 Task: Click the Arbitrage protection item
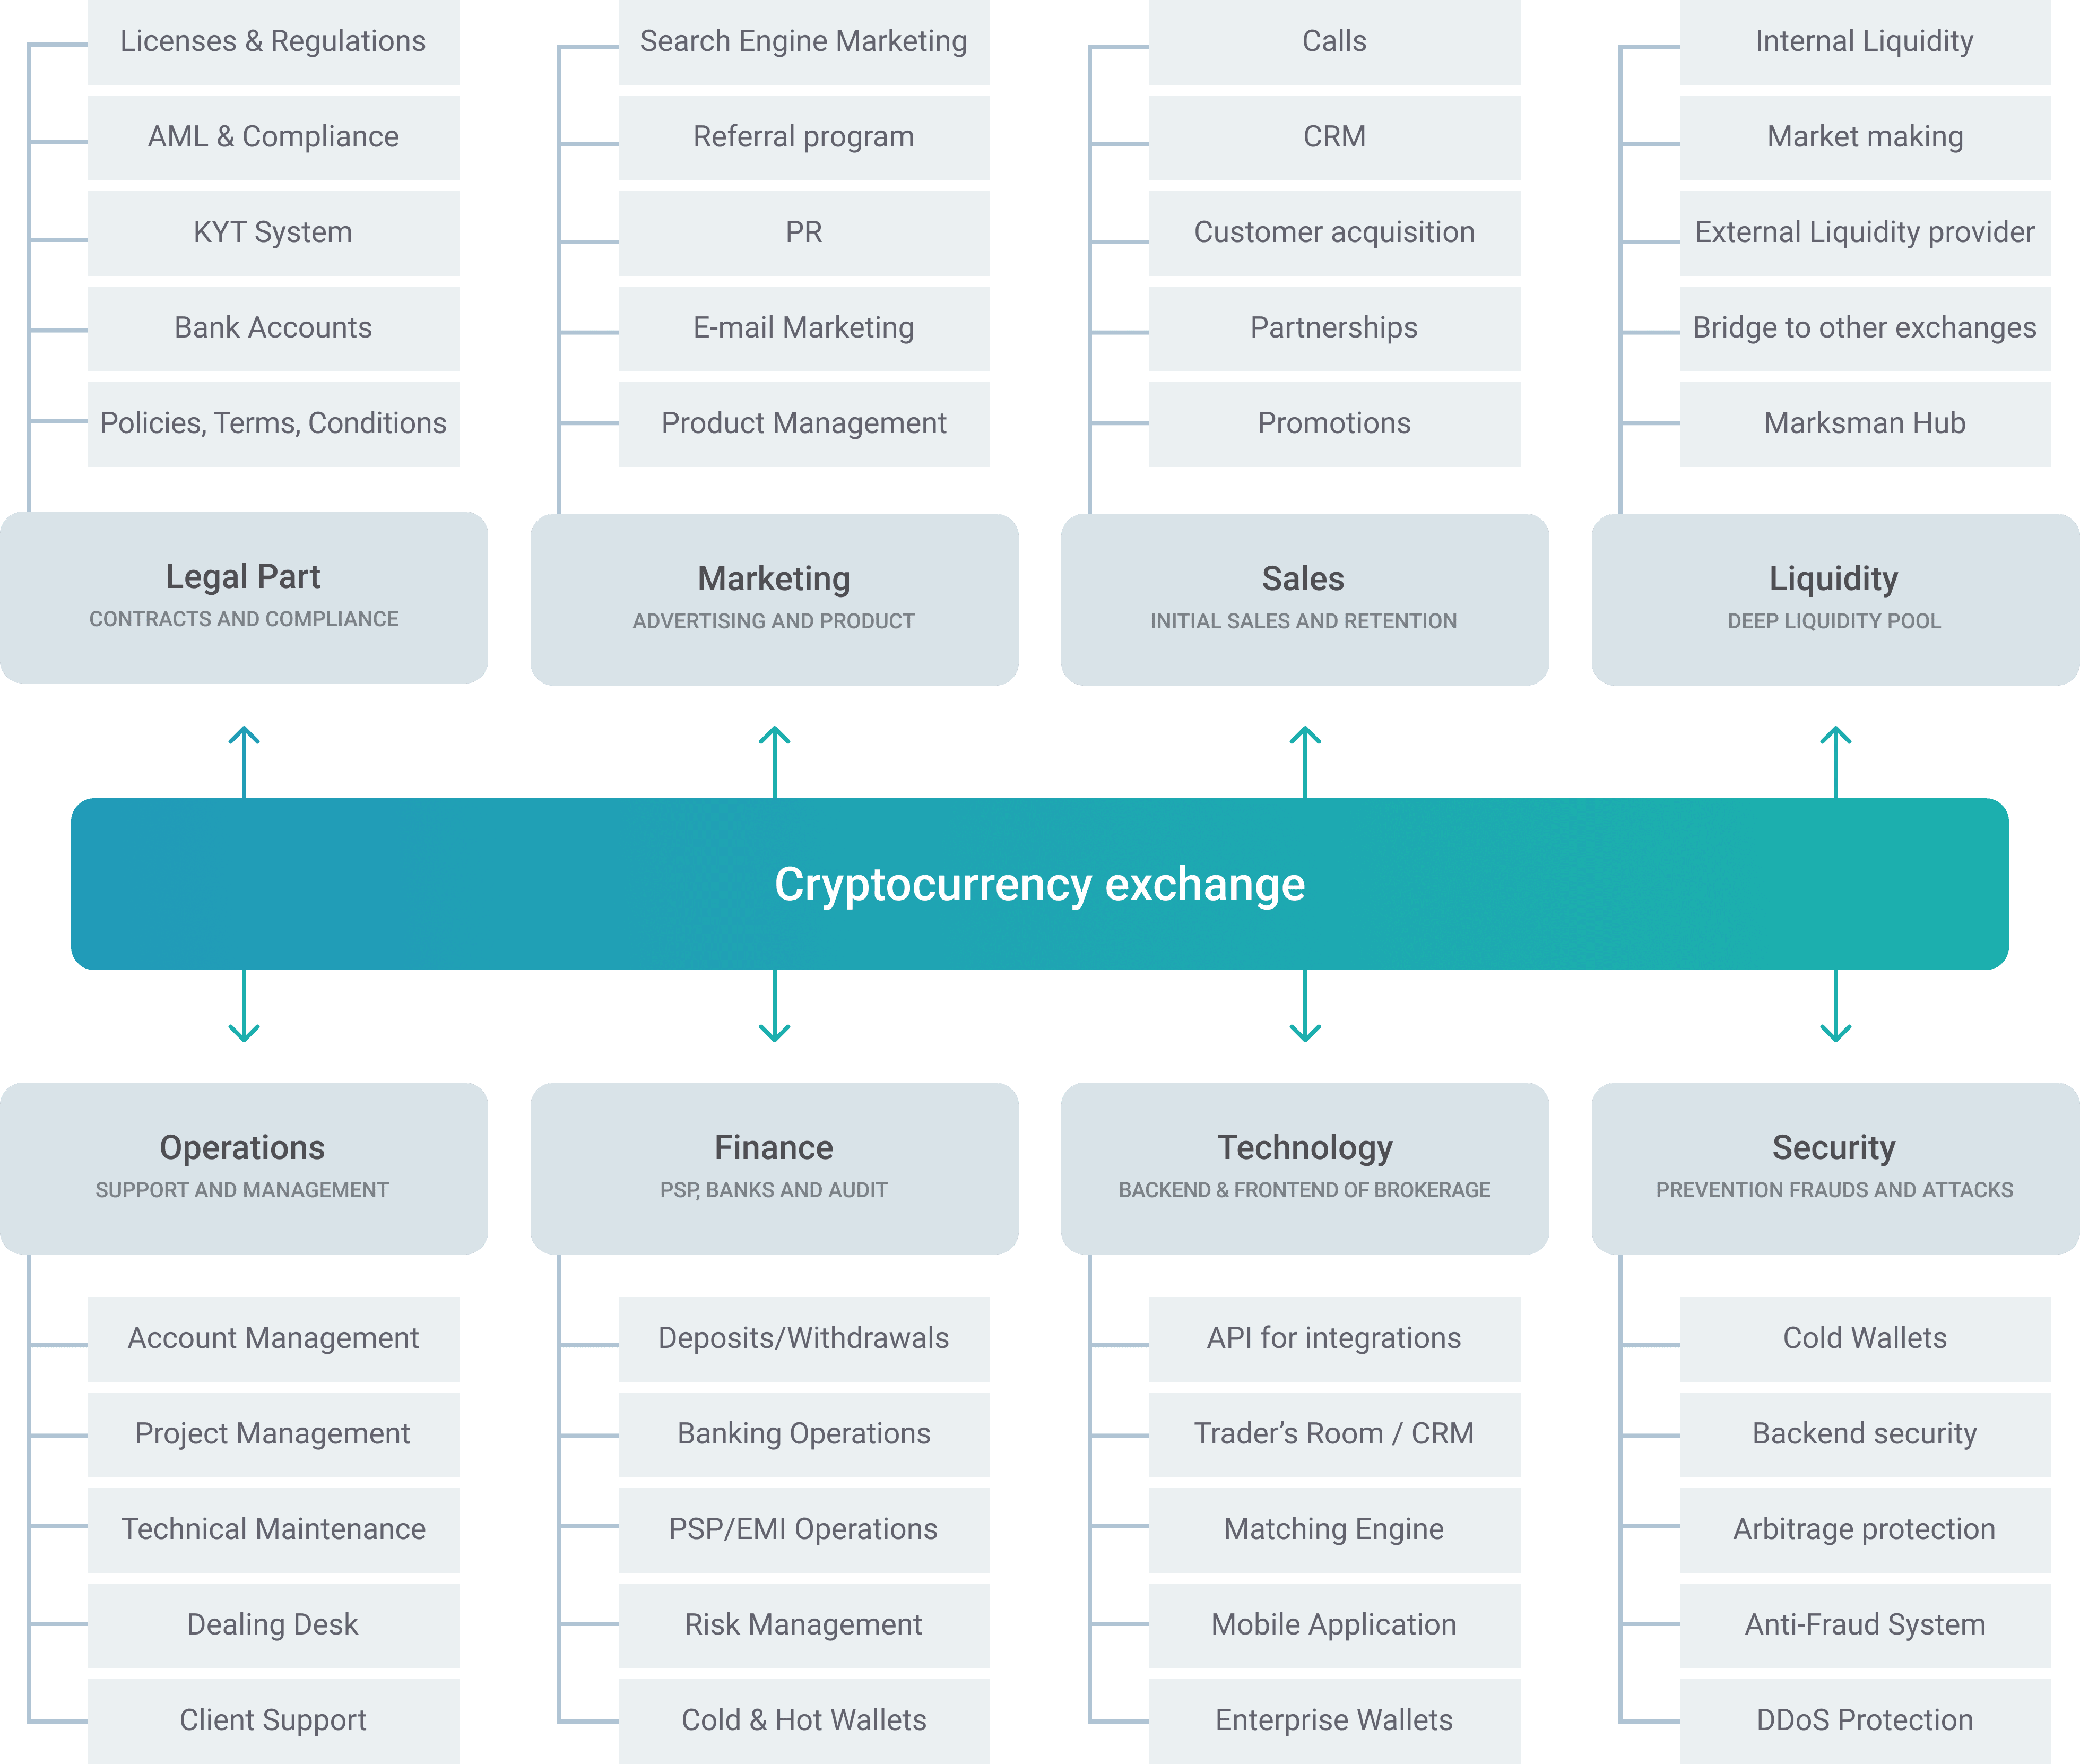tap(1865, 1530)
